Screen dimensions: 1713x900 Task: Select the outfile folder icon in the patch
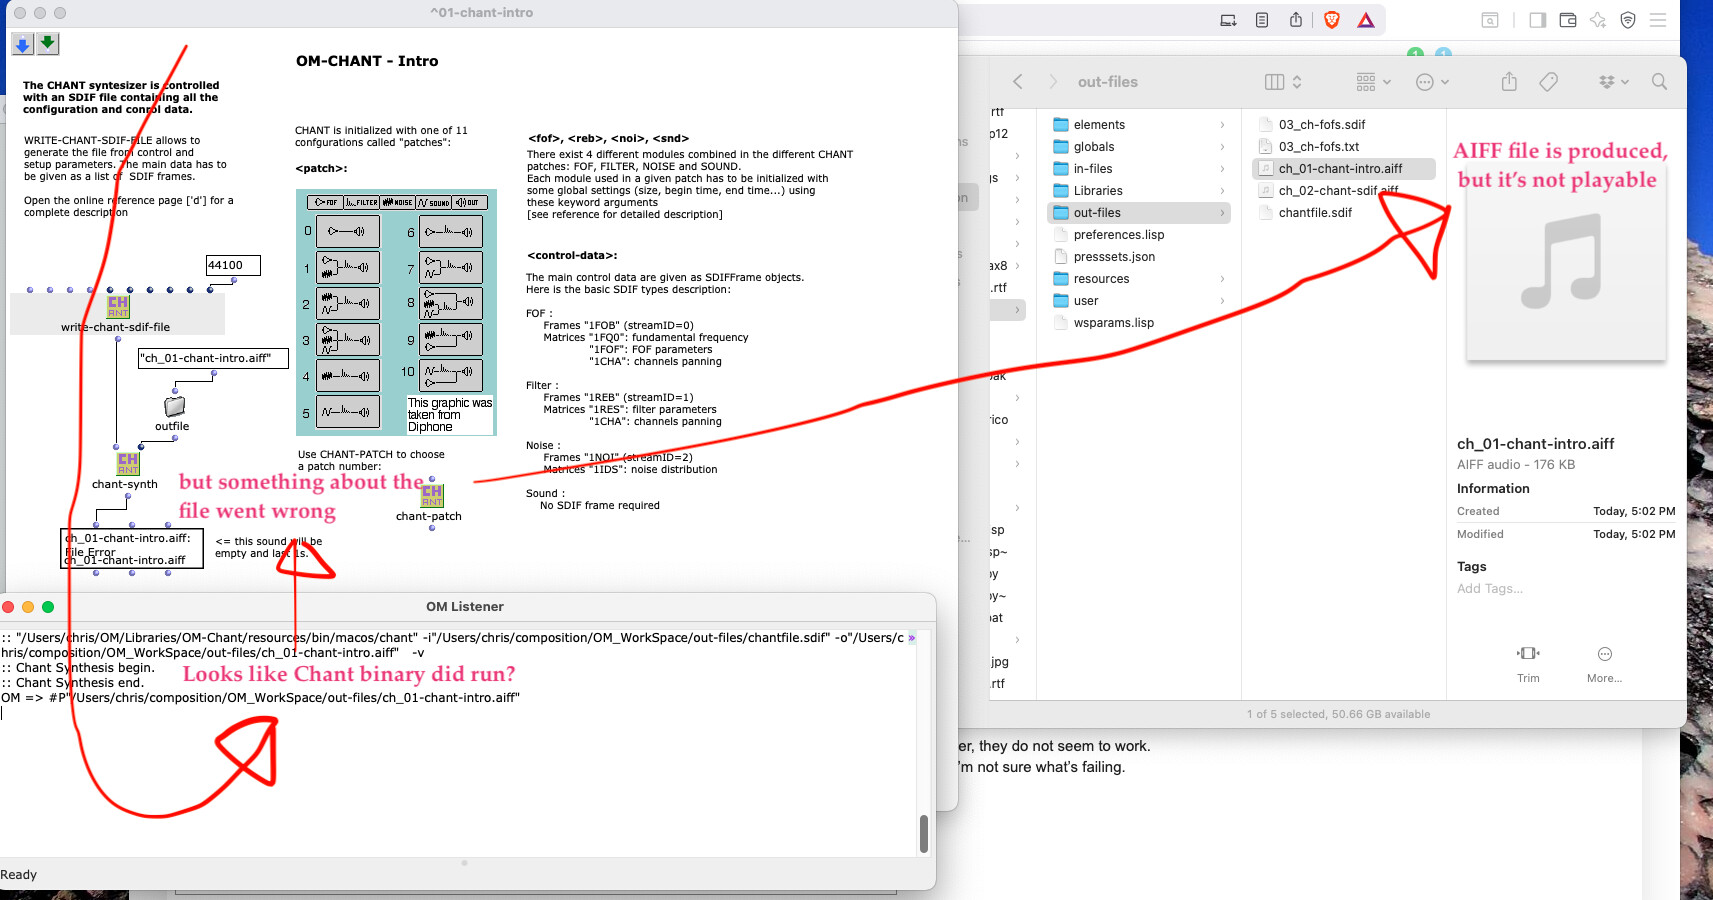[x=175, y=406]
